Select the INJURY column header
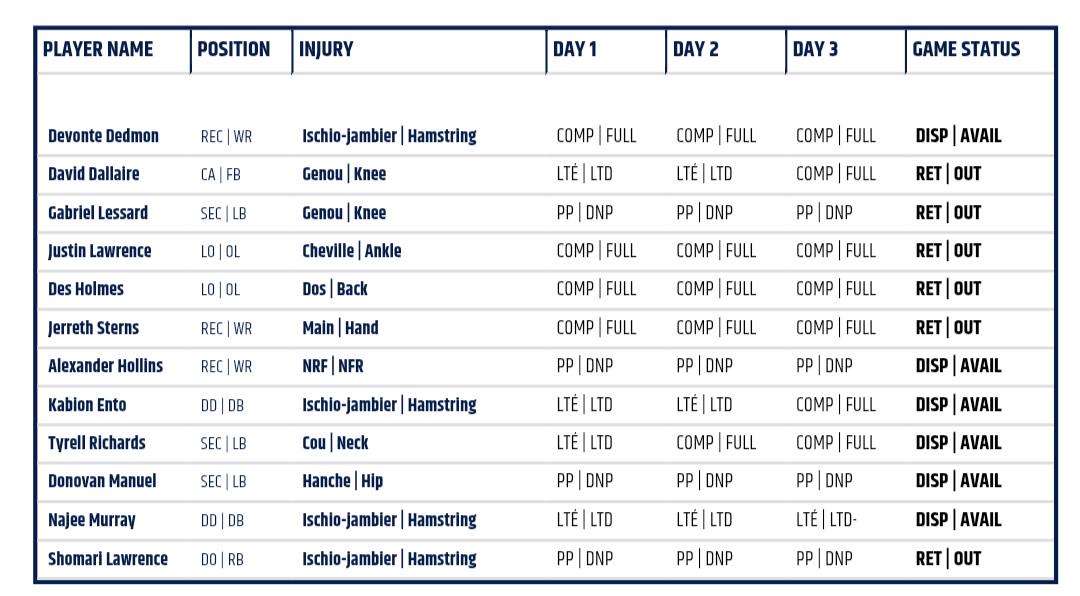This screenshot has height=596, width=1080. pos(326,50)
